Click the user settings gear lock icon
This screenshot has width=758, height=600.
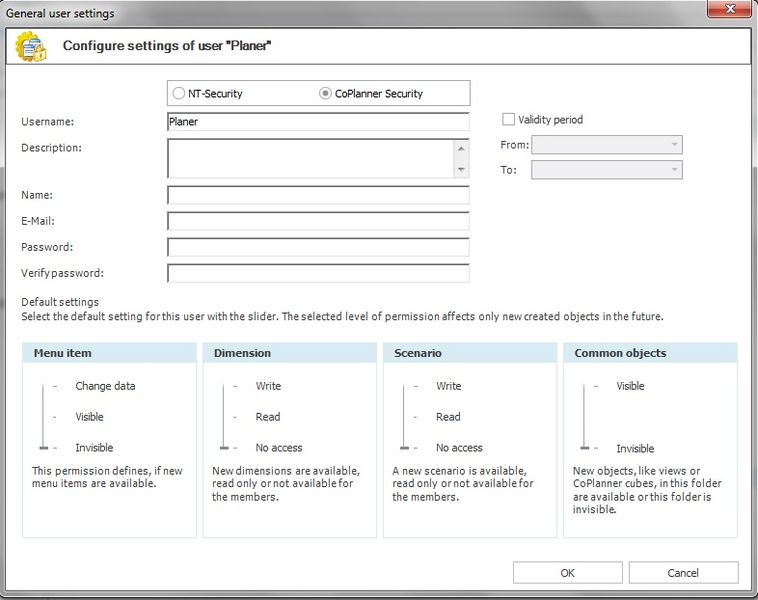tap(30, 46)
